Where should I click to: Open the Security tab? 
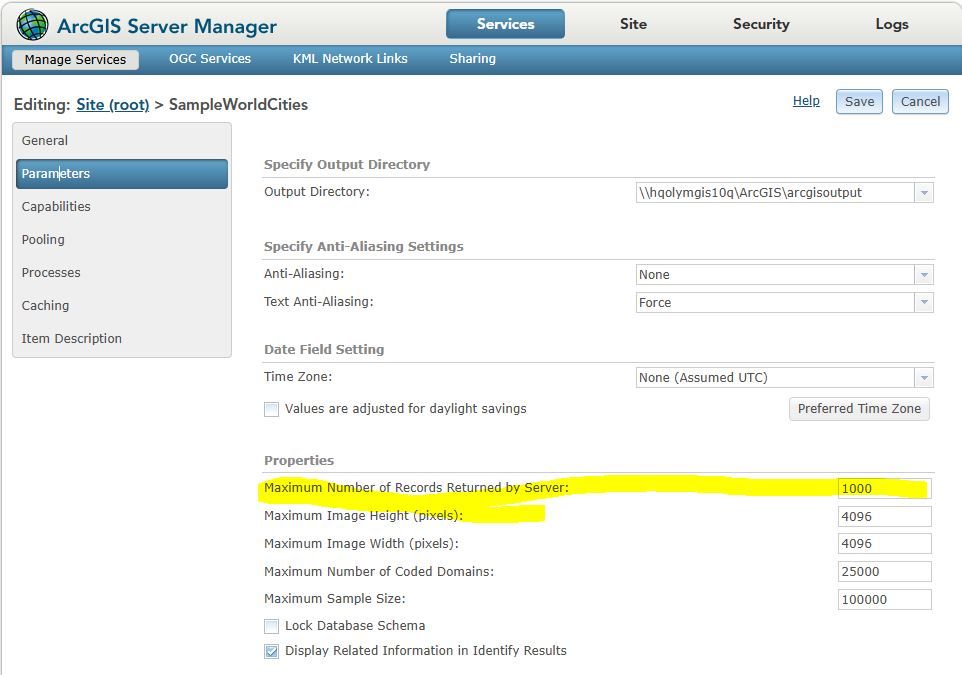[761, 24]
